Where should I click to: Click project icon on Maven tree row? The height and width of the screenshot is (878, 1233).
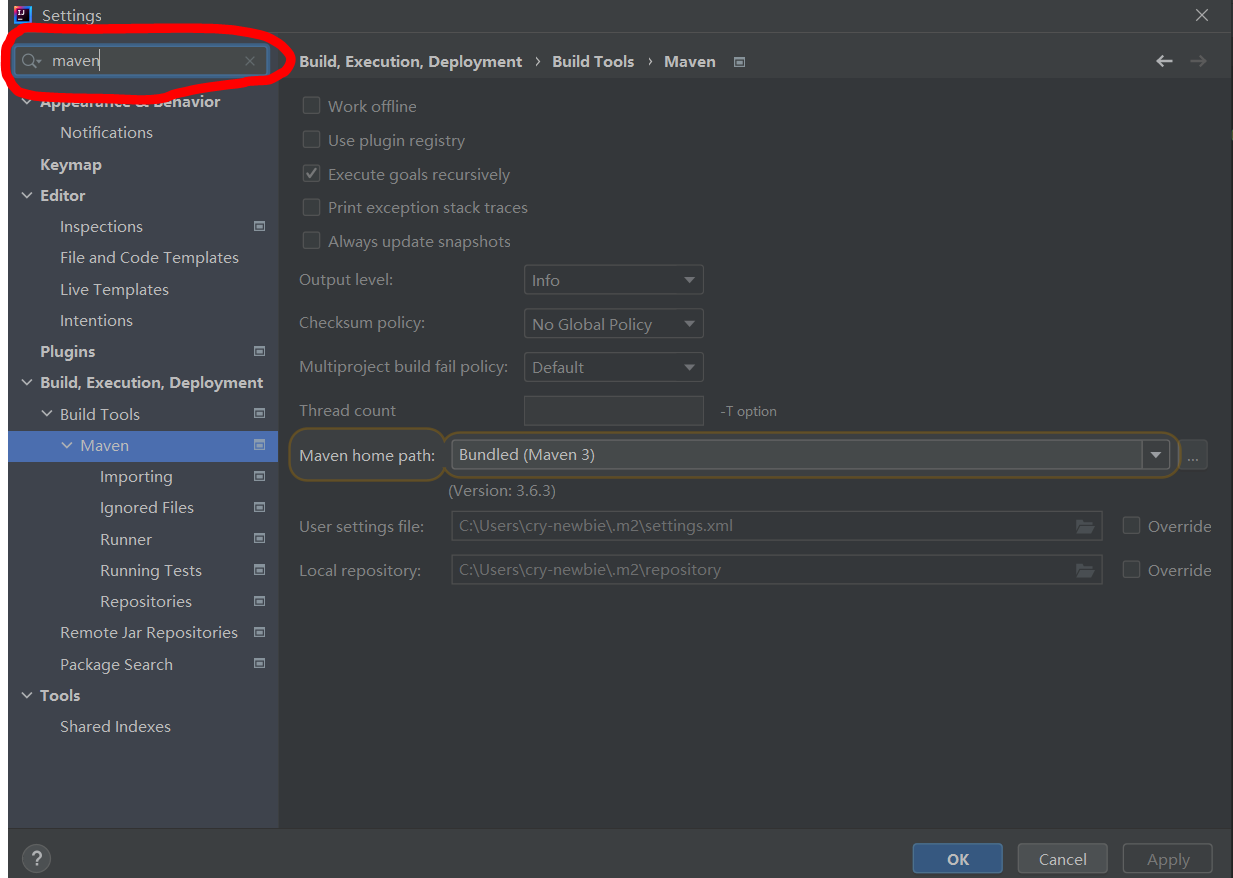pos(260,444)
